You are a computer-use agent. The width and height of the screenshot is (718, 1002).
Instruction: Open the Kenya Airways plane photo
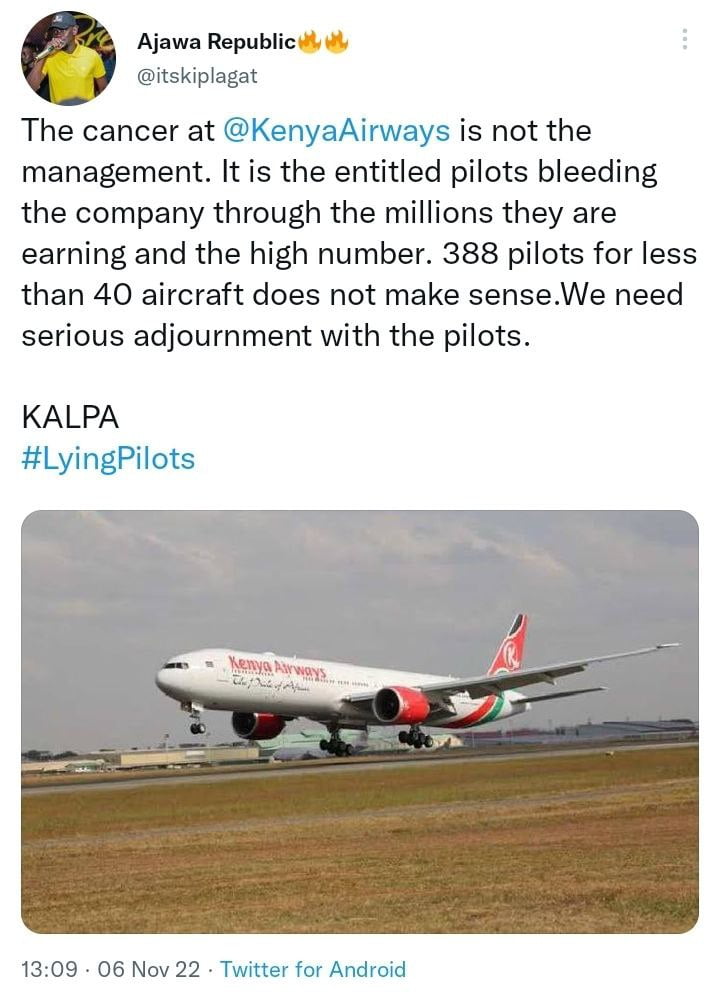[359, 720]
